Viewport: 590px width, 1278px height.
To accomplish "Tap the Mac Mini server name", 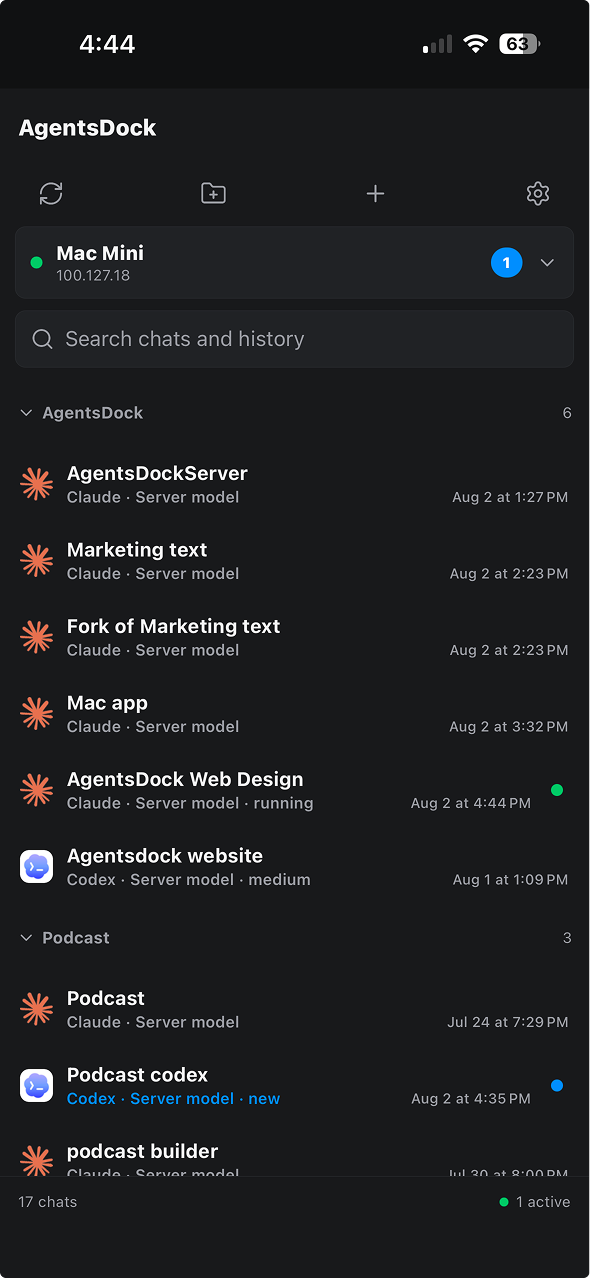I will pyautogui.click(x=100, y=253).
